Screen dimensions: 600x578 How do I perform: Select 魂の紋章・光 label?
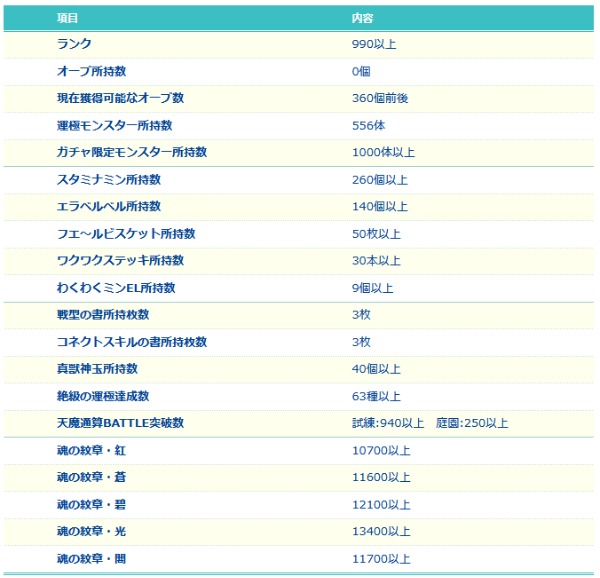[91, 531]
